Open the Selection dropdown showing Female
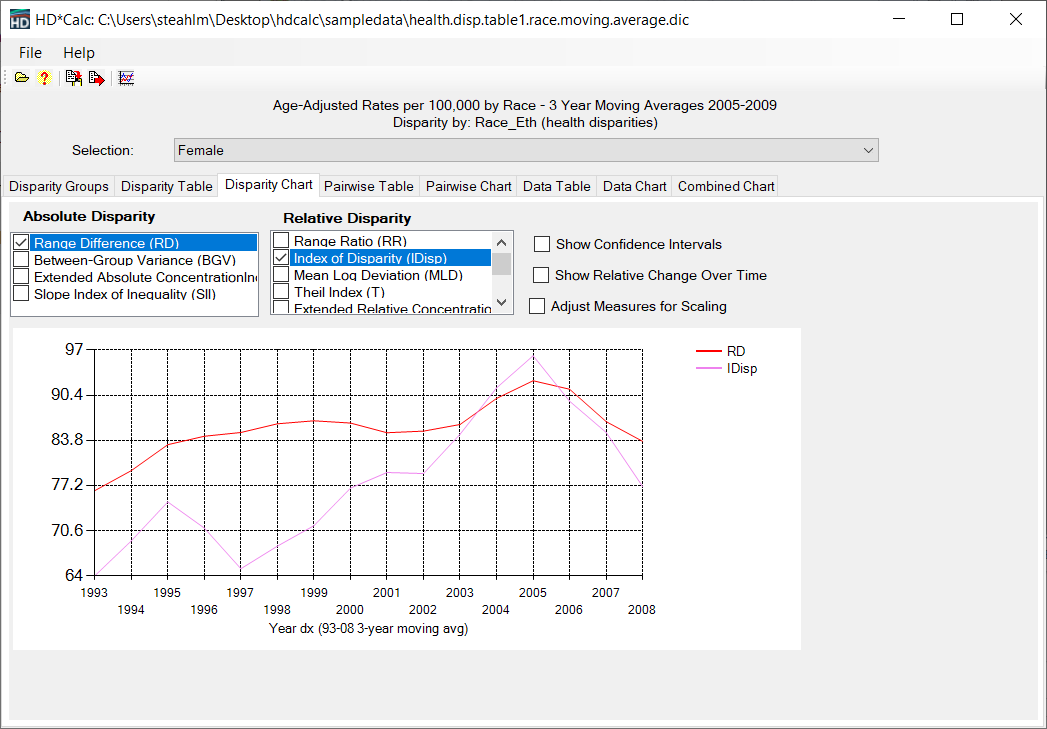Image resolution: width=1047 pixels, height=729 pixels. (525, 150)
